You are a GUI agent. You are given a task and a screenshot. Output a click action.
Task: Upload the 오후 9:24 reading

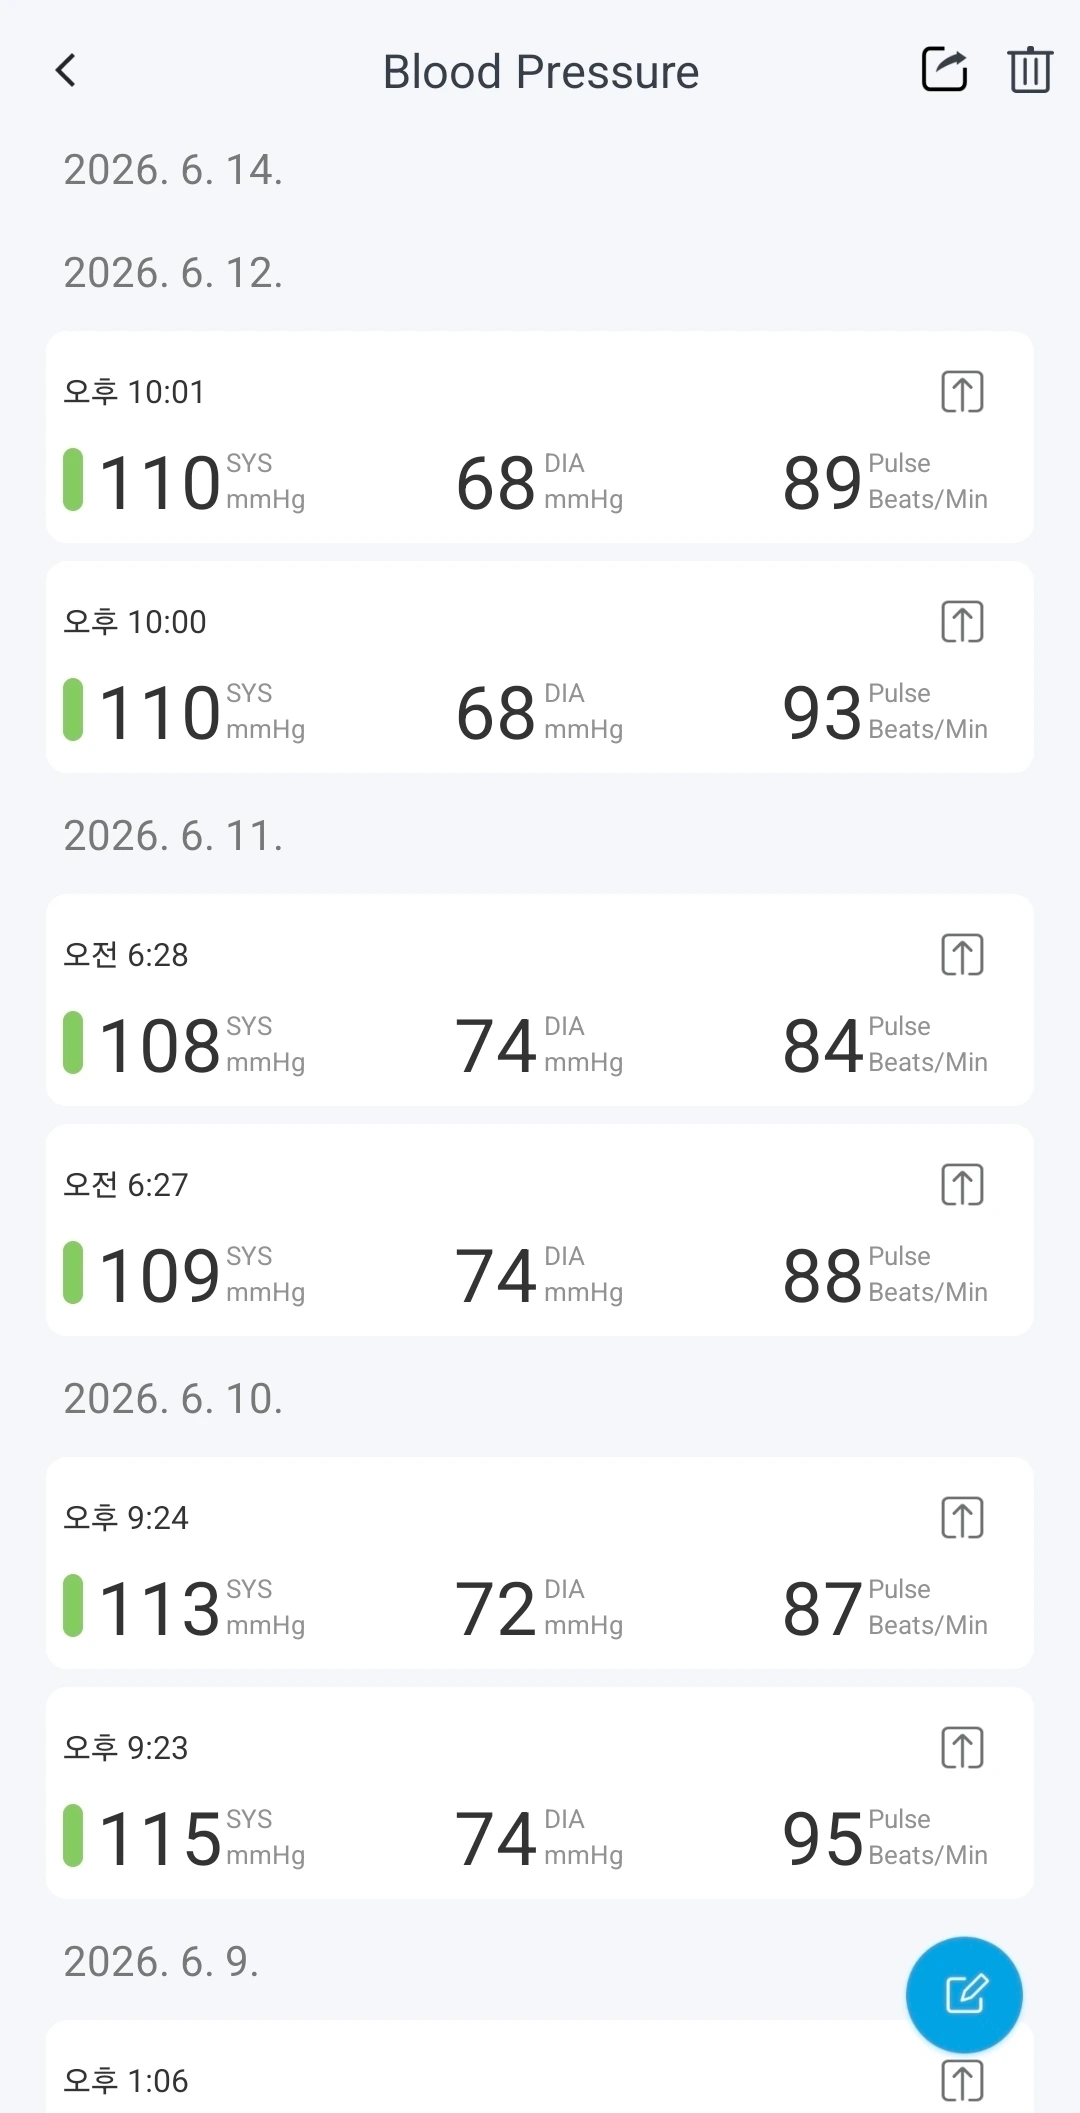(962, 1518)
